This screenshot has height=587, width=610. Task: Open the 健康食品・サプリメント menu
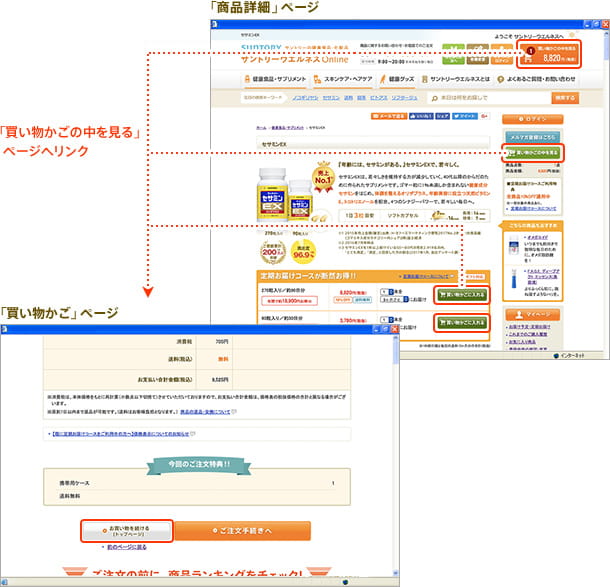[275, 79]
